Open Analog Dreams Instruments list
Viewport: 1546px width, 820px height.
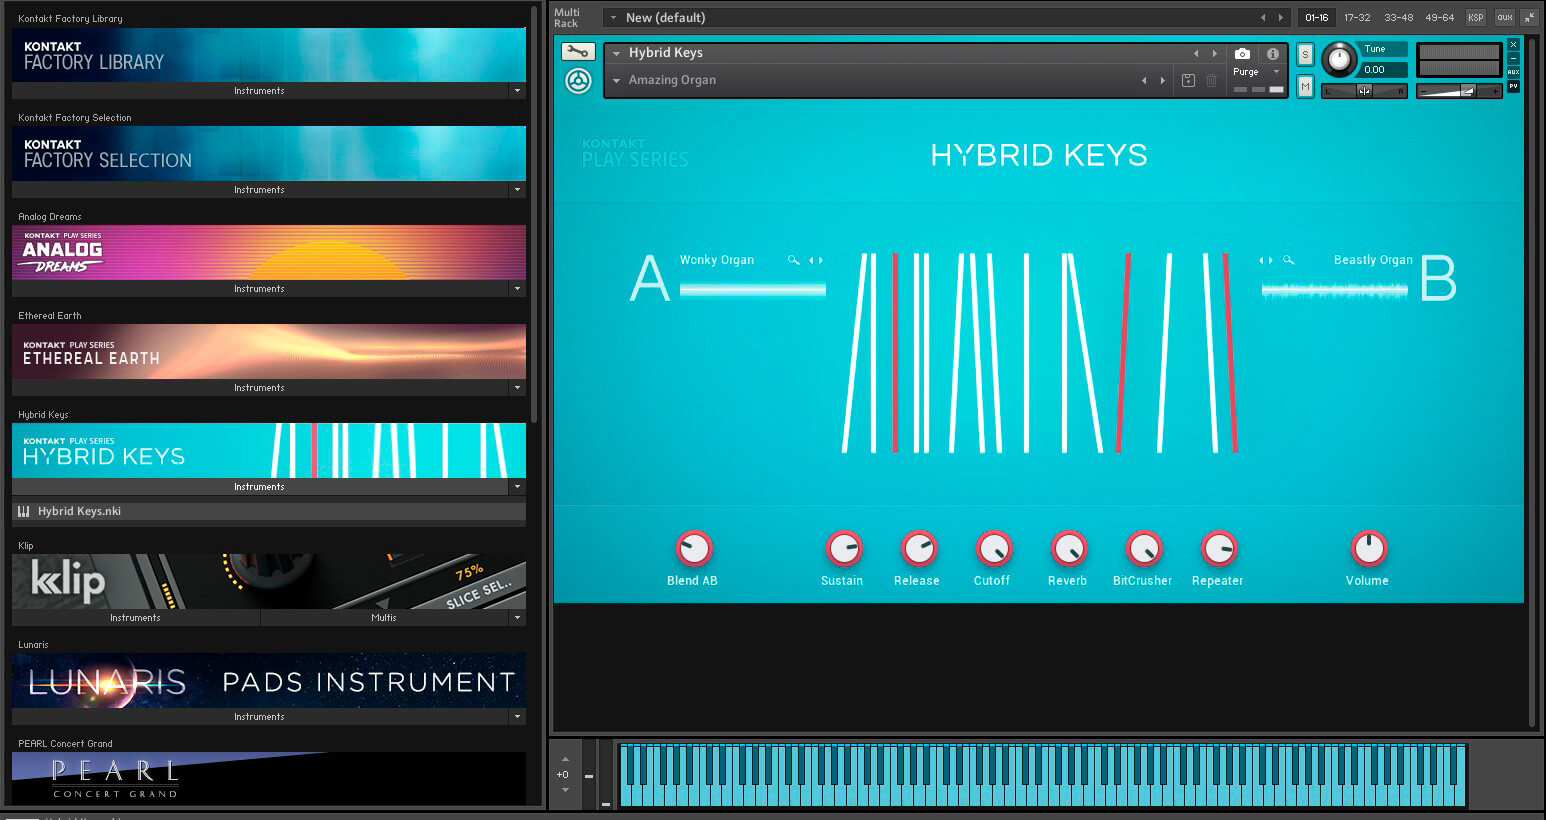point(260,289)
